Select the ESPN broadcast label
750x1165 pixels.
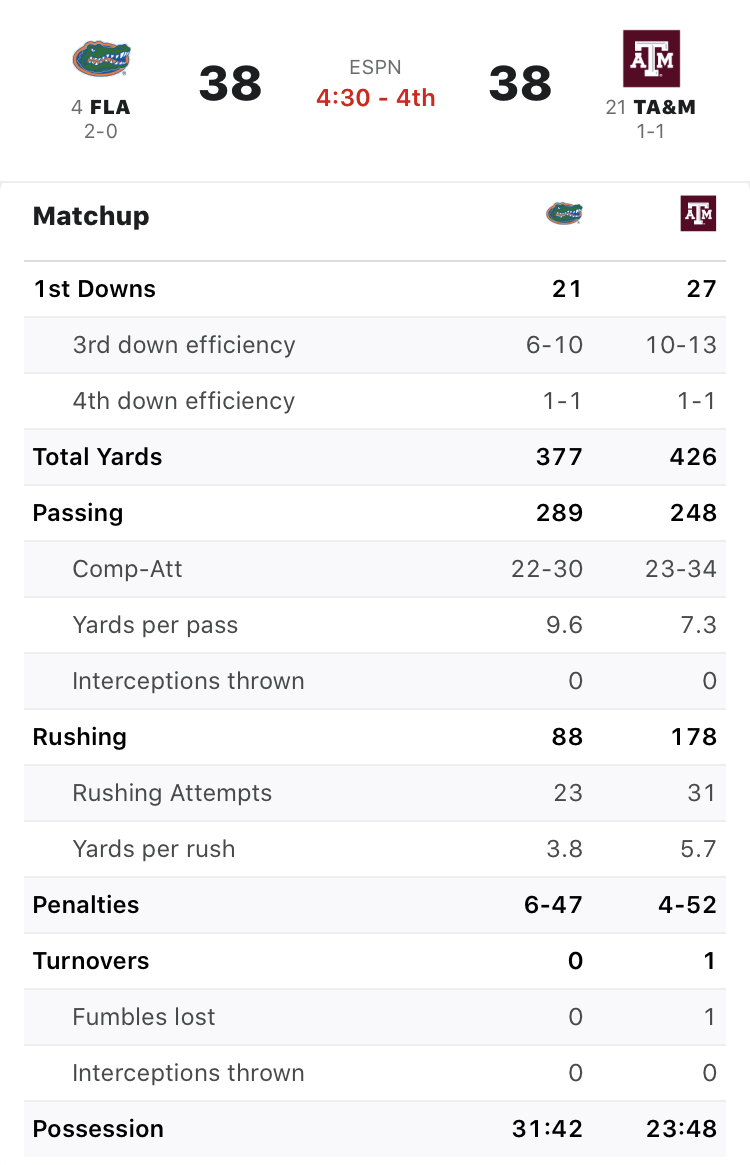click(375, 68)
